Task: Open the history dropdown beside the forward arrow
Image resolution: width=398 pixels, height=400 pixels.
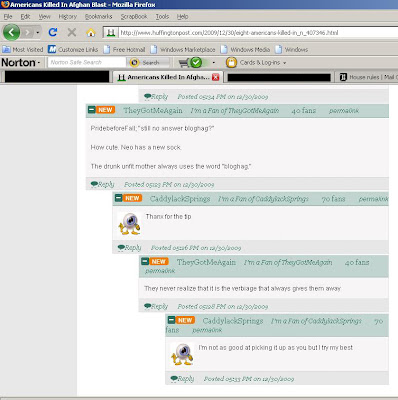Action: (x=38, y=33)
